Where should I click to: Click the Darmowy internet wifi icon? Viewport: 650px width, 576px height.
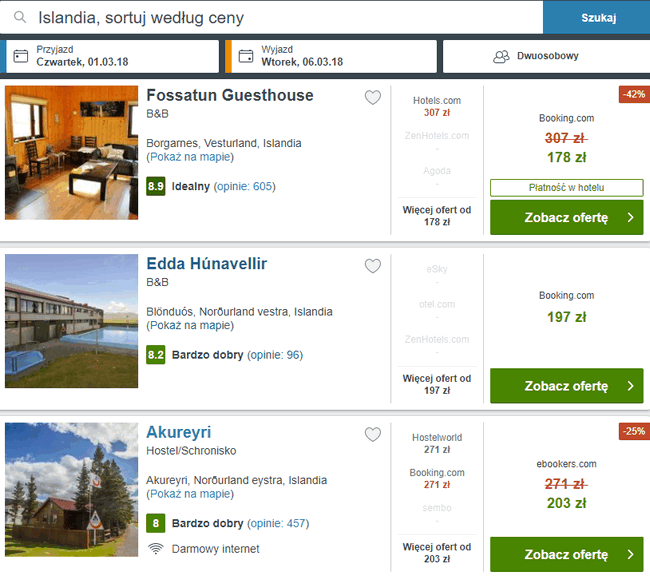click(x=155, y=549)
